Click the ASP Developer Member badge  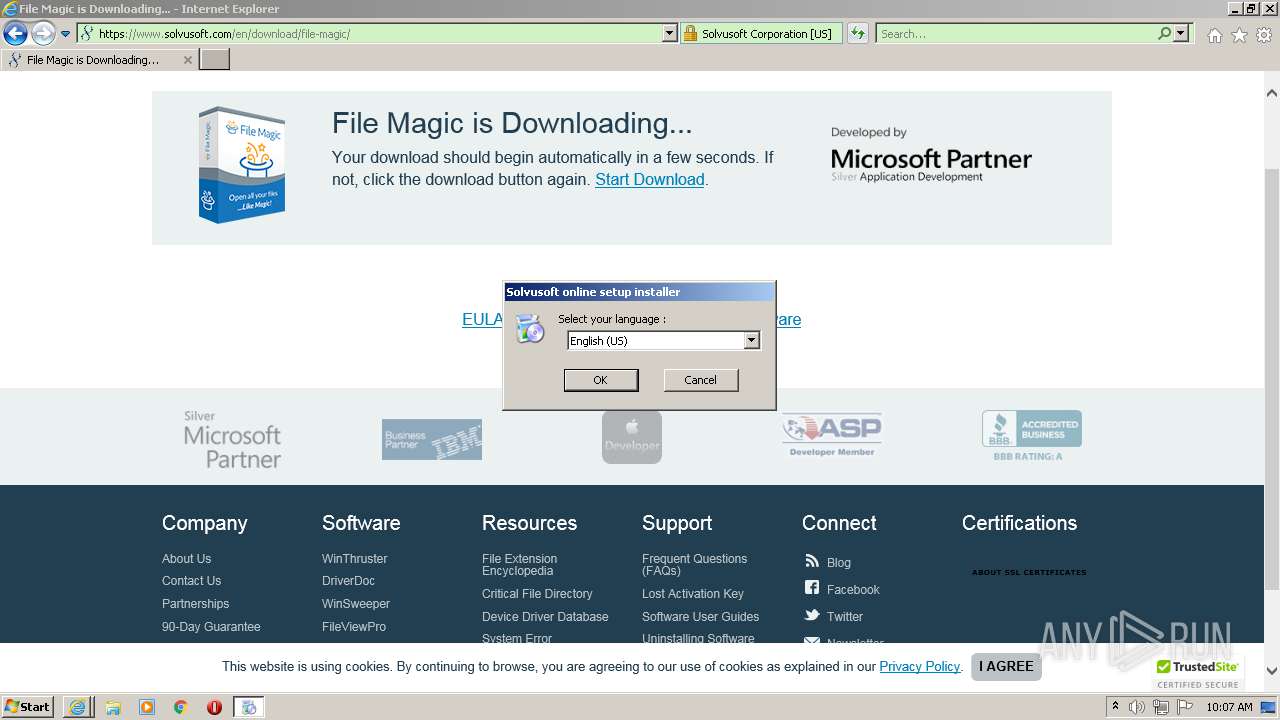(x=832, y=435)
